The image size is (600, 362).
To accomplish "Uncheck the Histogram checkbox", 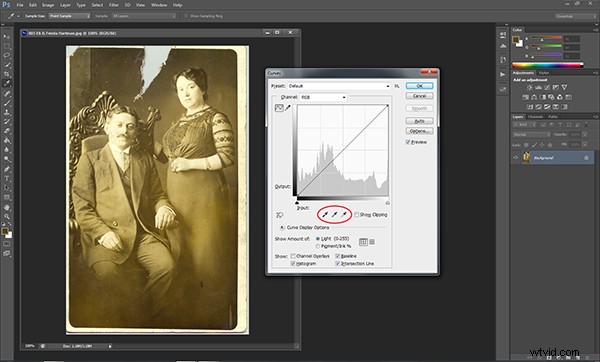I will pos(293,264).
